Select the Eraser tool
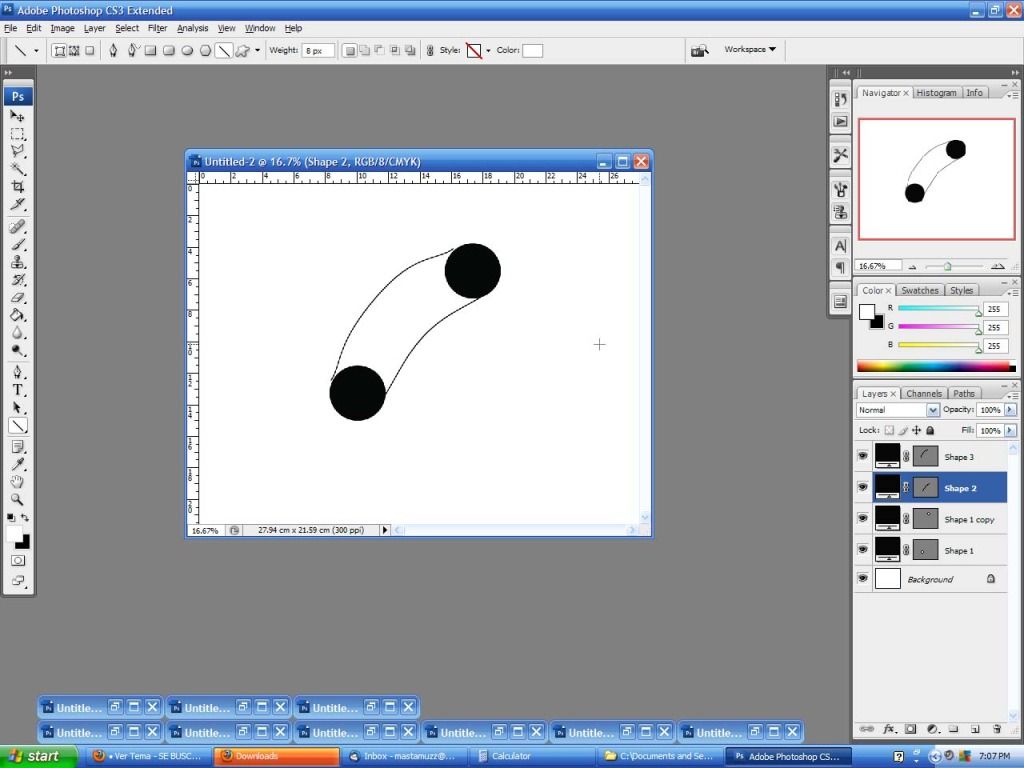 [18, 298]
